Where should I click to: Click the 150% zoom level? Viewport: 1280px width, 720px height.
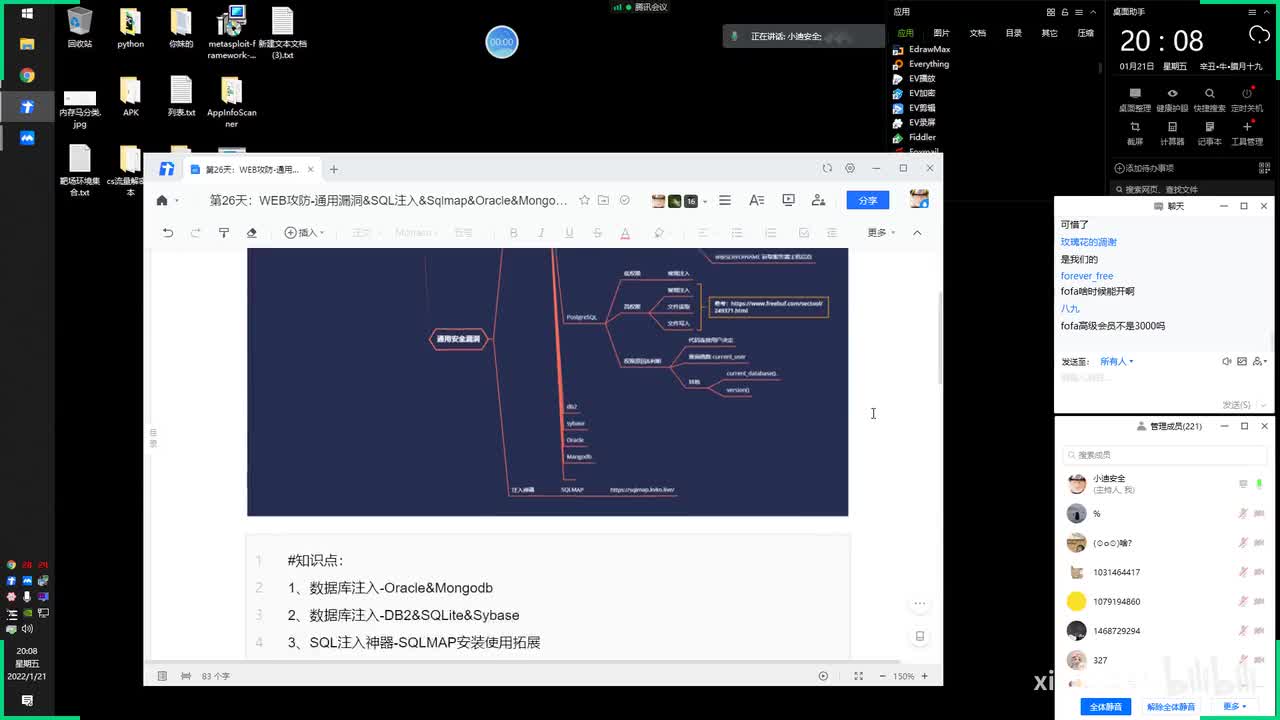pos(903,676)
